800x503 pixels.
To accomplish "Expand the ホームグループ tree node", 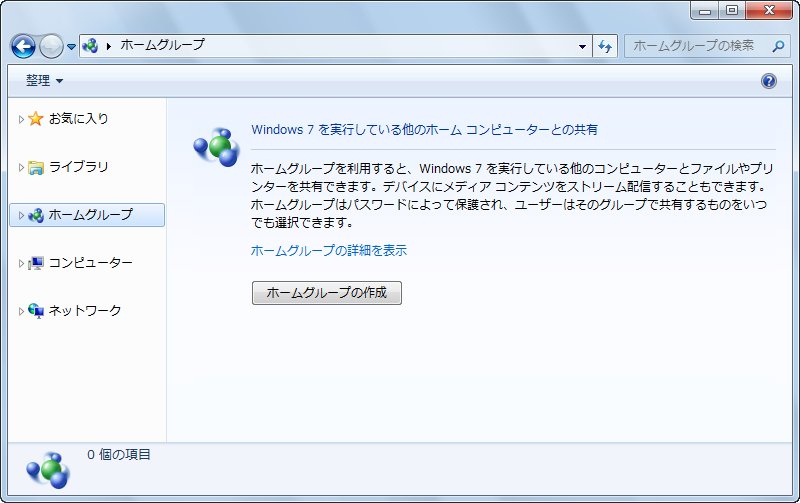I will tap(21, 215).
